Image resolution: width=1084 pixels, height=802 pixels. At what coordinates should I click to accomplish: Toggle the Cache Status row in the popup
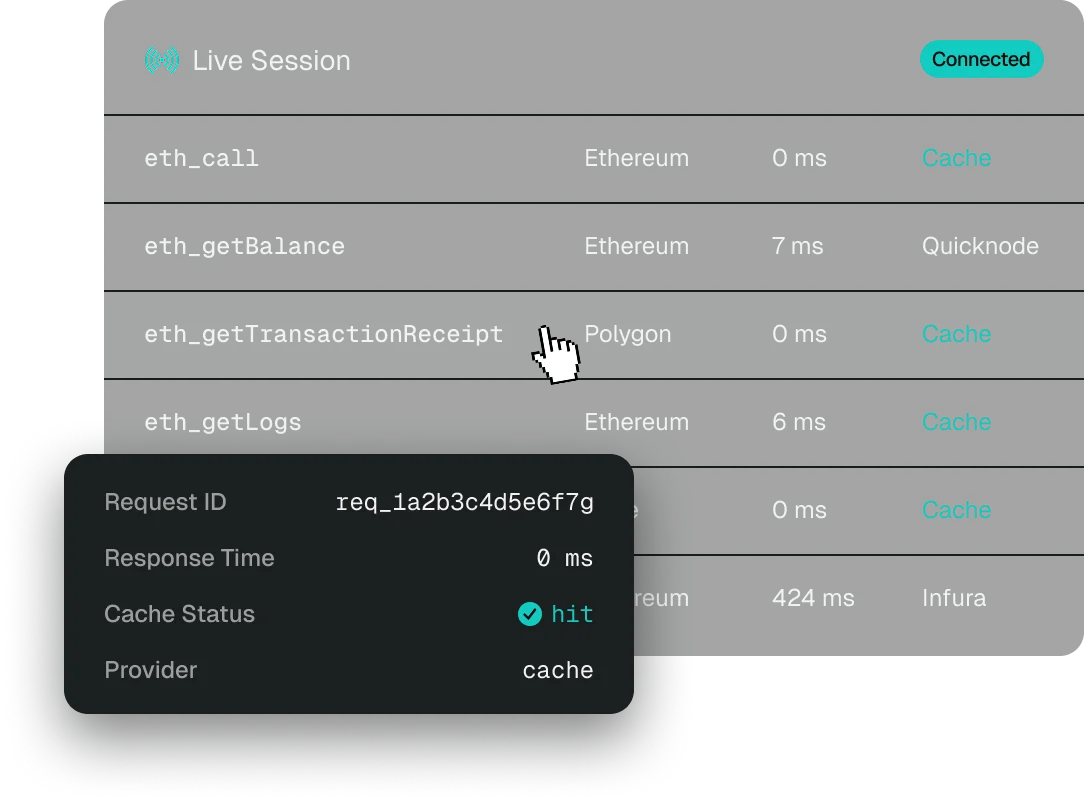[x=350, y=614]
